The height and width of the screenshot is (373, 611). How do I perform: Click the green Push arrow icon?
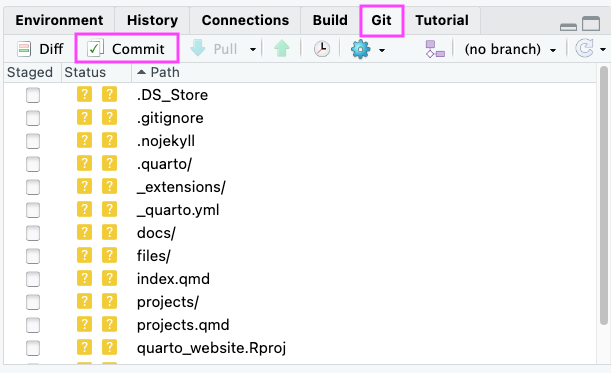pyautogui.click(x=282, y=49)
